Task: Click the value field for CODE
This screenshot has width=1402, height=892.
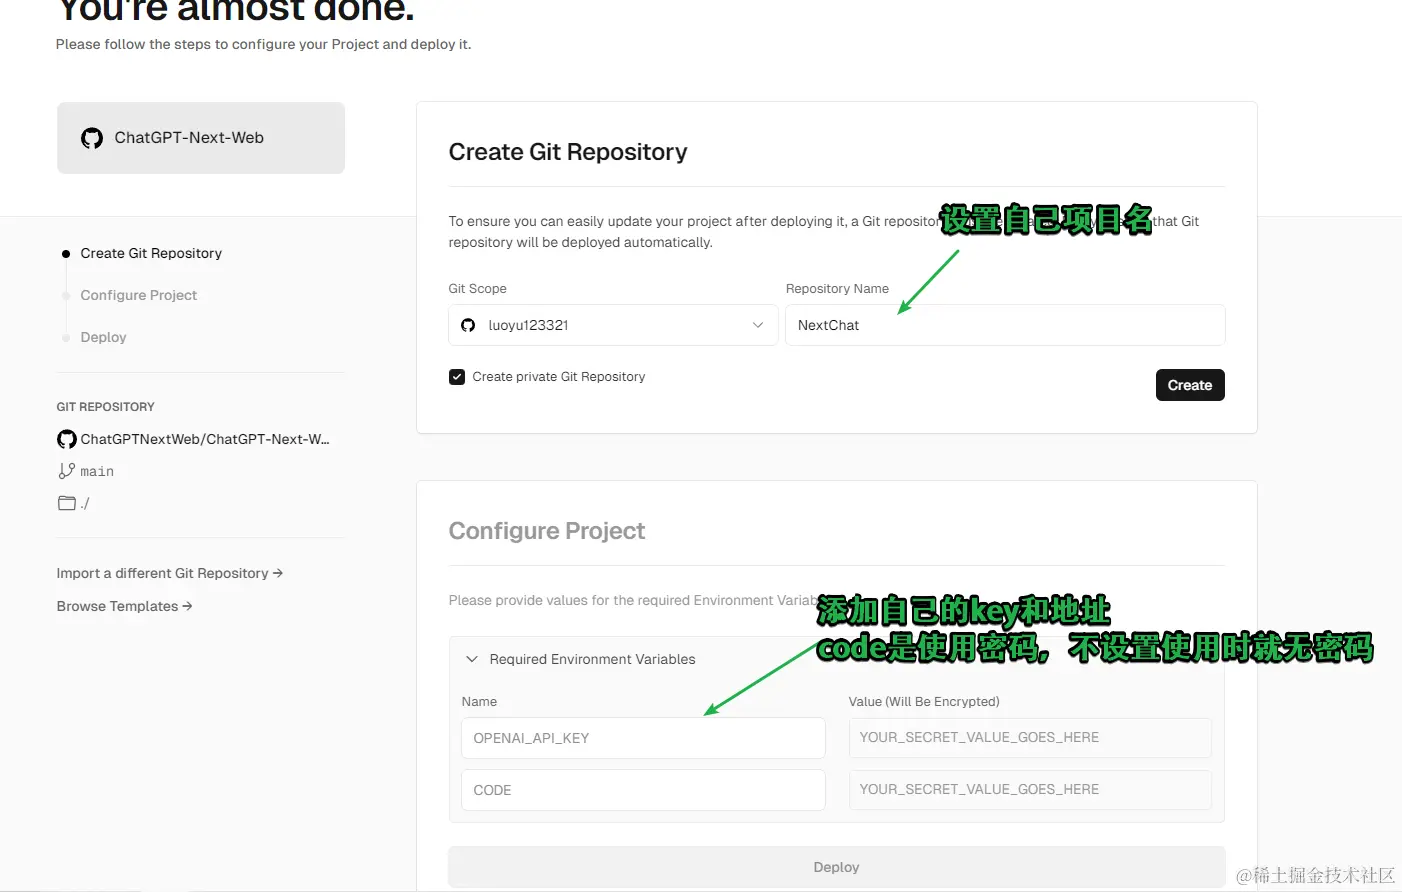Action: pos(1030,789)
